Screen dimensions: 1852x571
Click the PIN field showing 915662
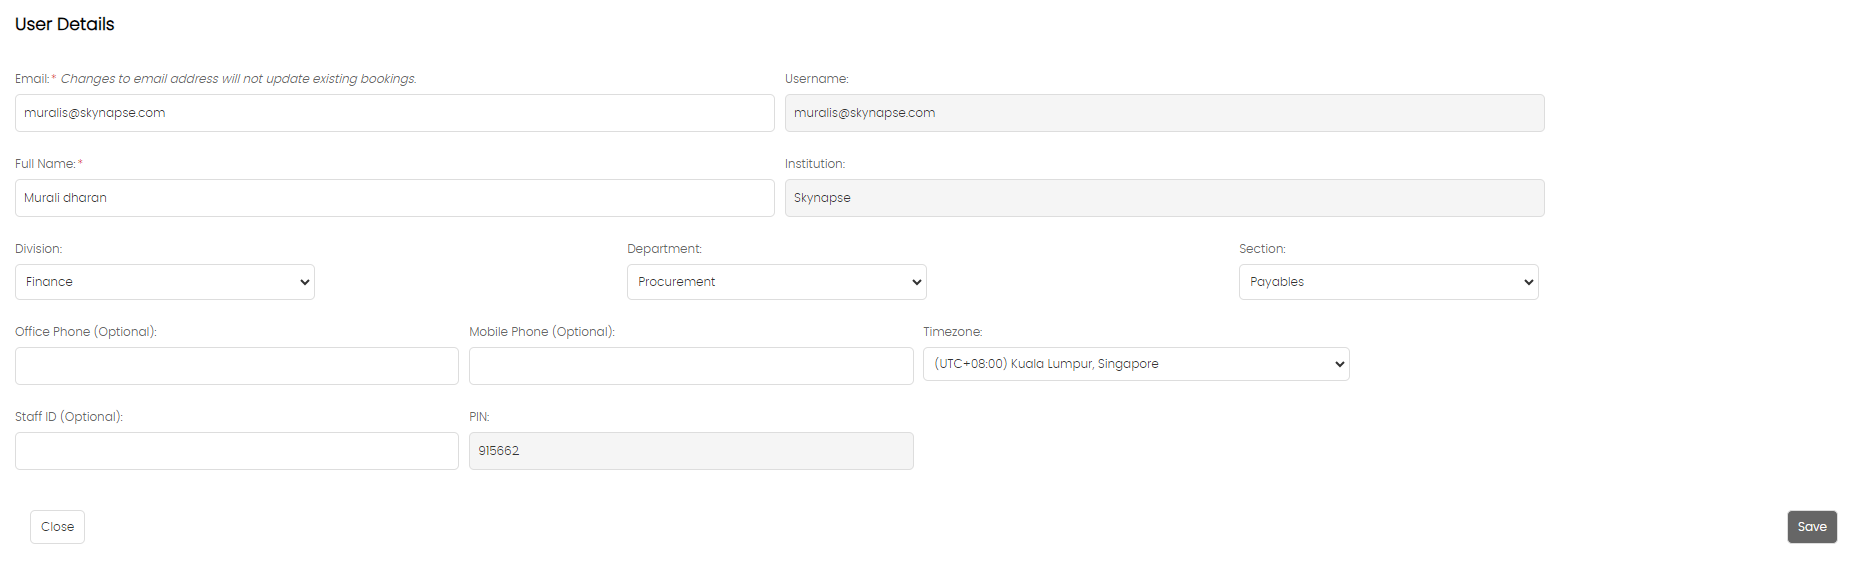pyautogui.click(x=691, y=451)
